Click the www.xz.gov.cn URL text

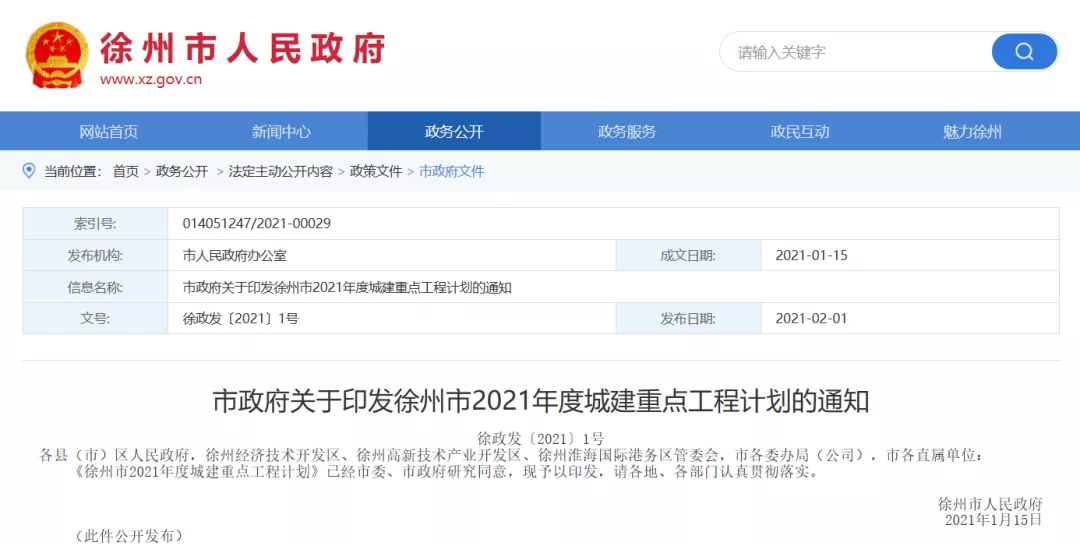point(151,79)
